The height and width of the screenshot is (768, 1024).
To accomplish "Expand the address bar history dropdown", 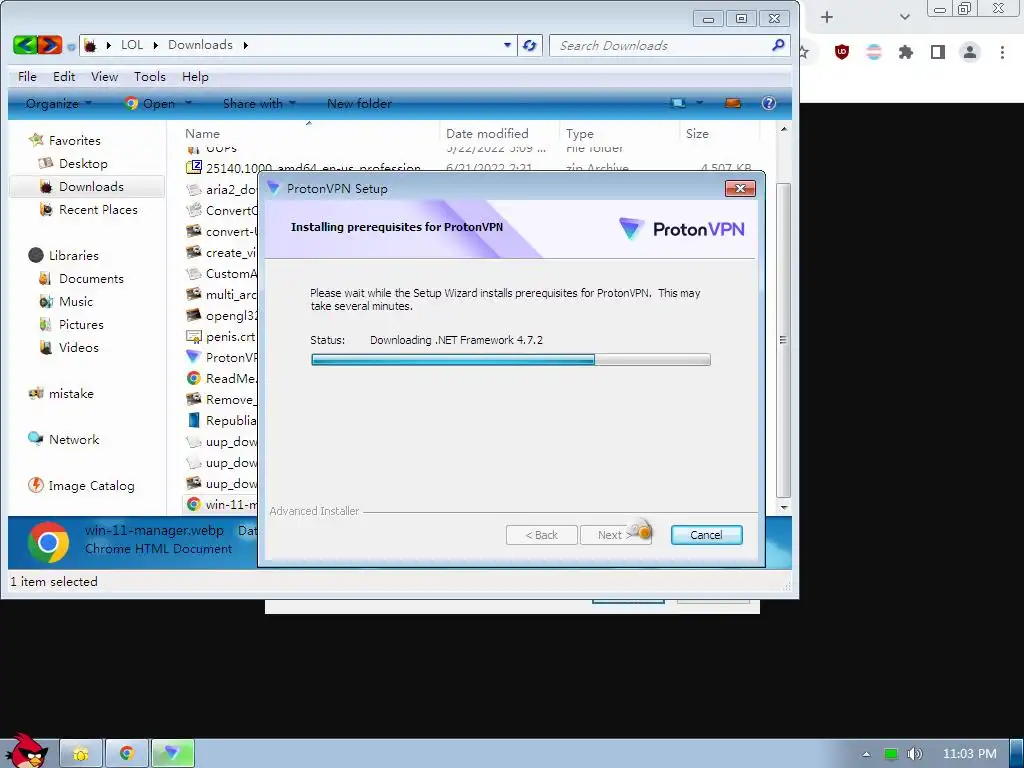I will pos(507,45).
